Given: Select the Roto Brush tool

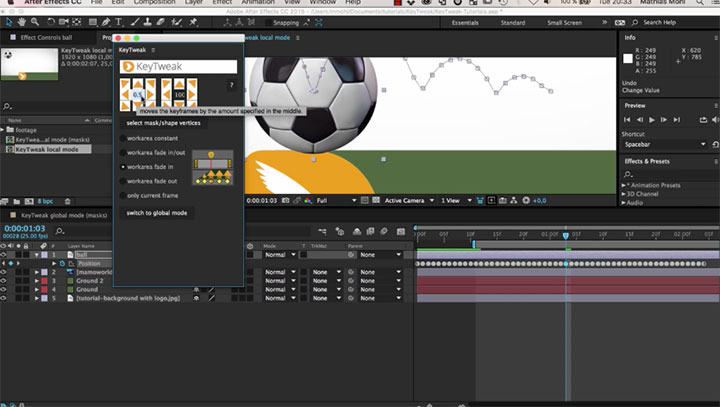Looking at the screenshot, I should 176,22.
